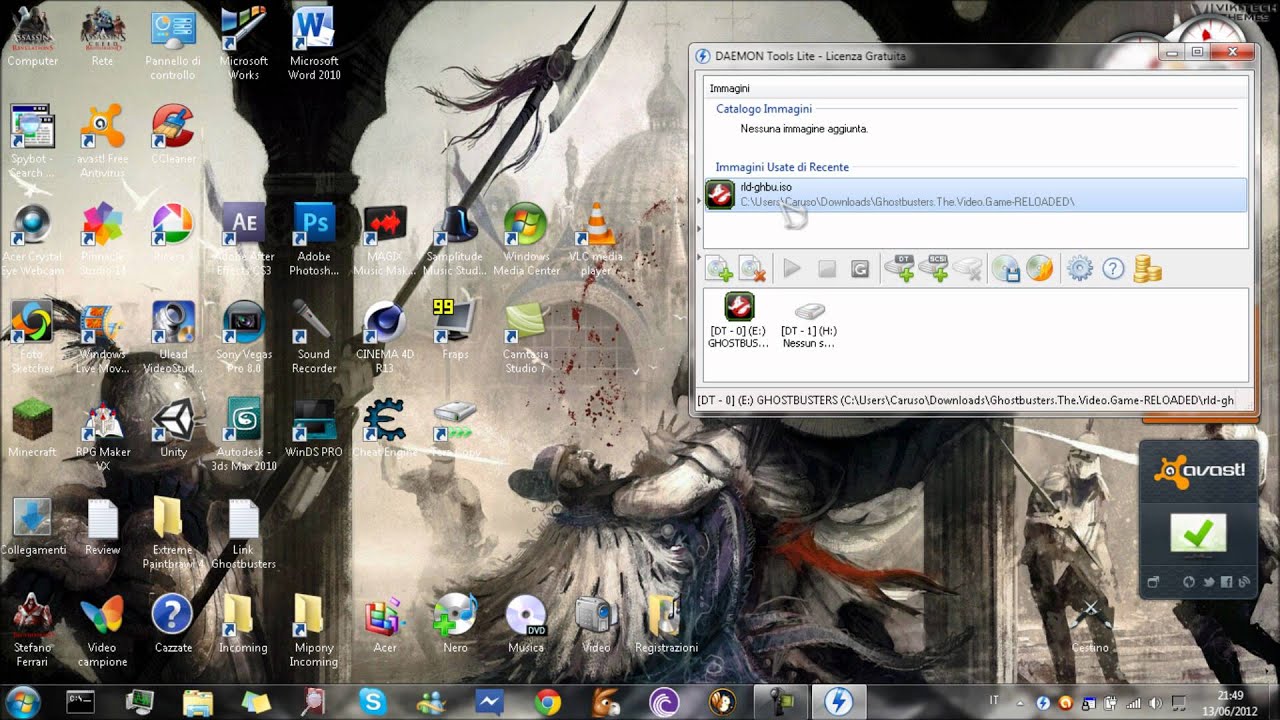1280x720 pixels.
Task: Click the IT language indicator
Action: coord(993,701)
